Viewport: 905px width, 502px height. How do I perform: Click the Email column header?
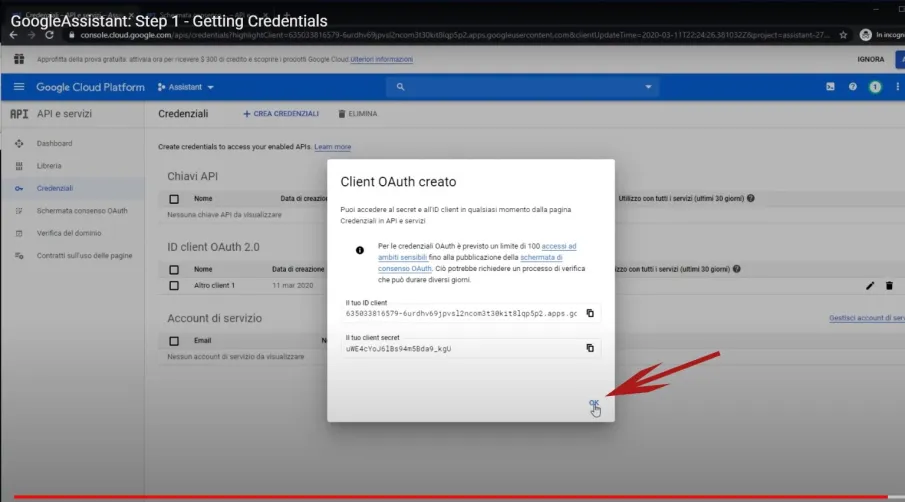(203, 340)
